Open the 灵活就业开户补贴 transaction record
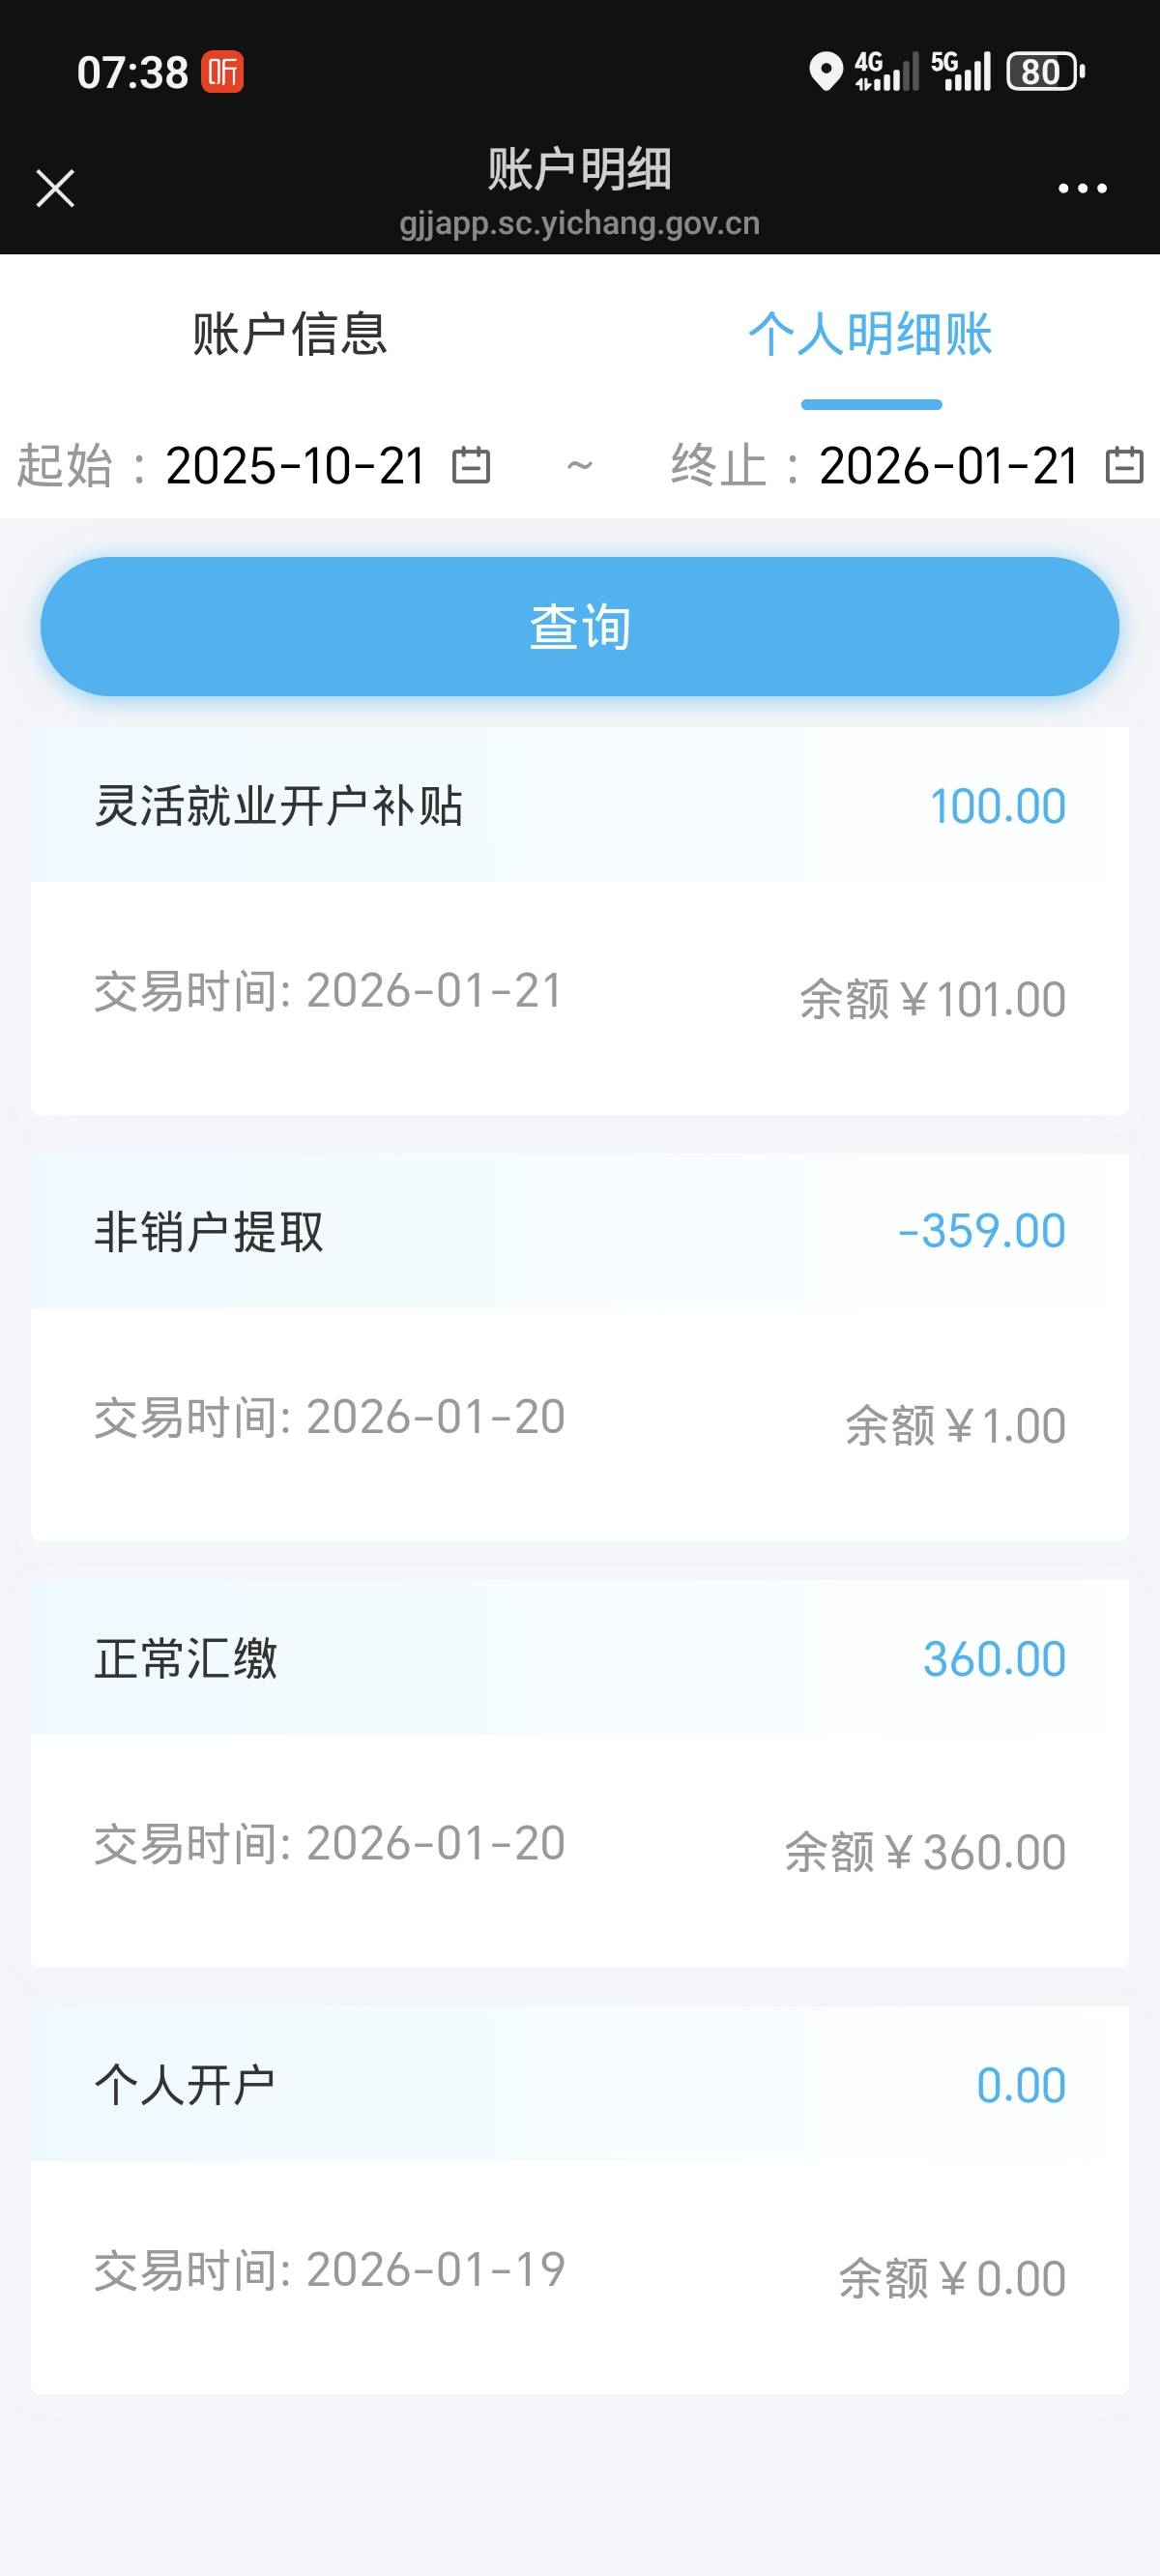Viewport: 1160px width, 2576px height. click(x=579, y=920)
